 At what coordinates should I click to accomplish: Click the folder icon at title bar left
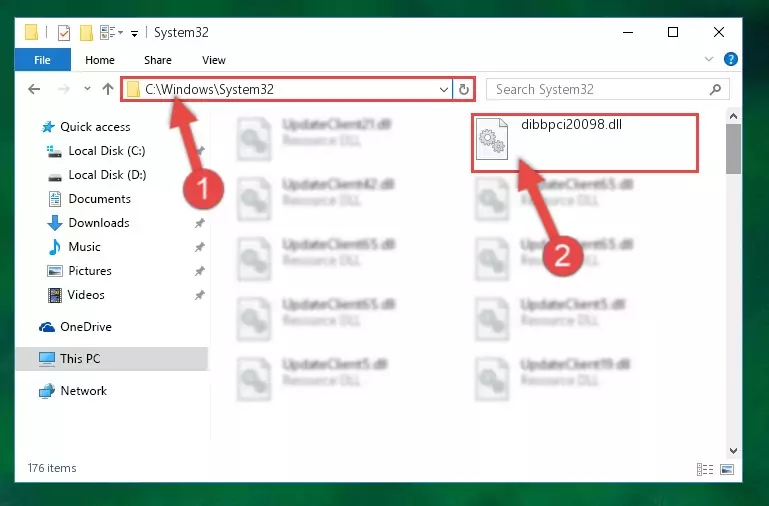pyautogui.click(x=31, y=32)
